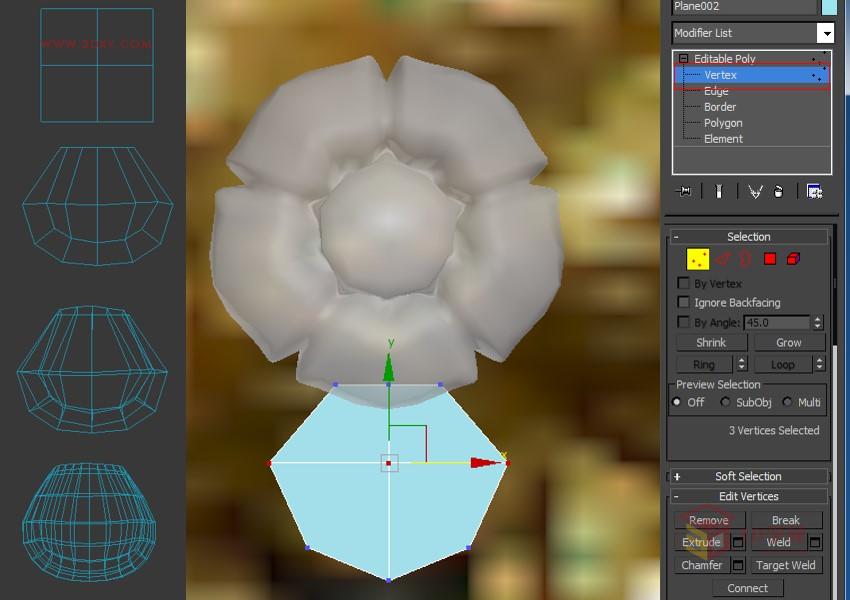Click the Remove Modifier trash icon

(779, 192)
